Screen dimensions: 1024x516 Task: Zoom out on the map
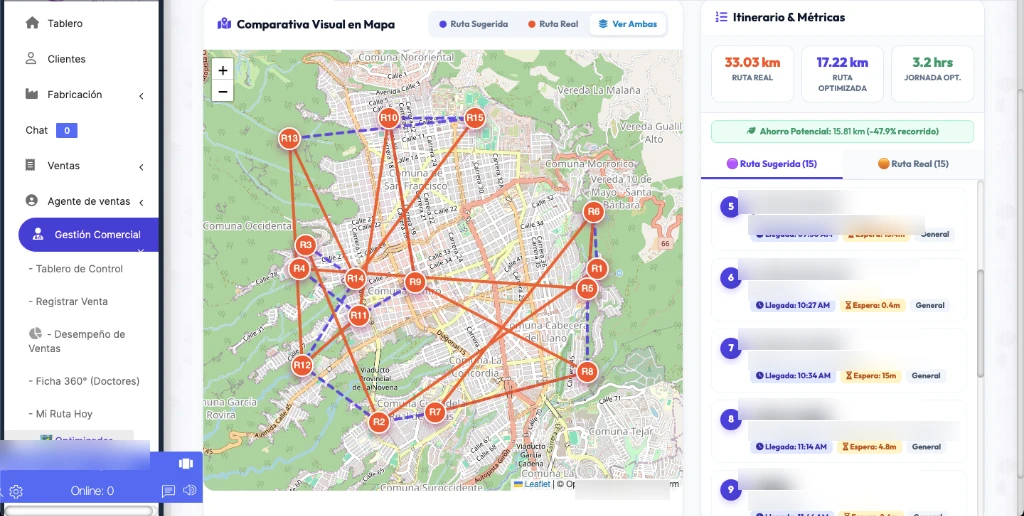(223, 91)
